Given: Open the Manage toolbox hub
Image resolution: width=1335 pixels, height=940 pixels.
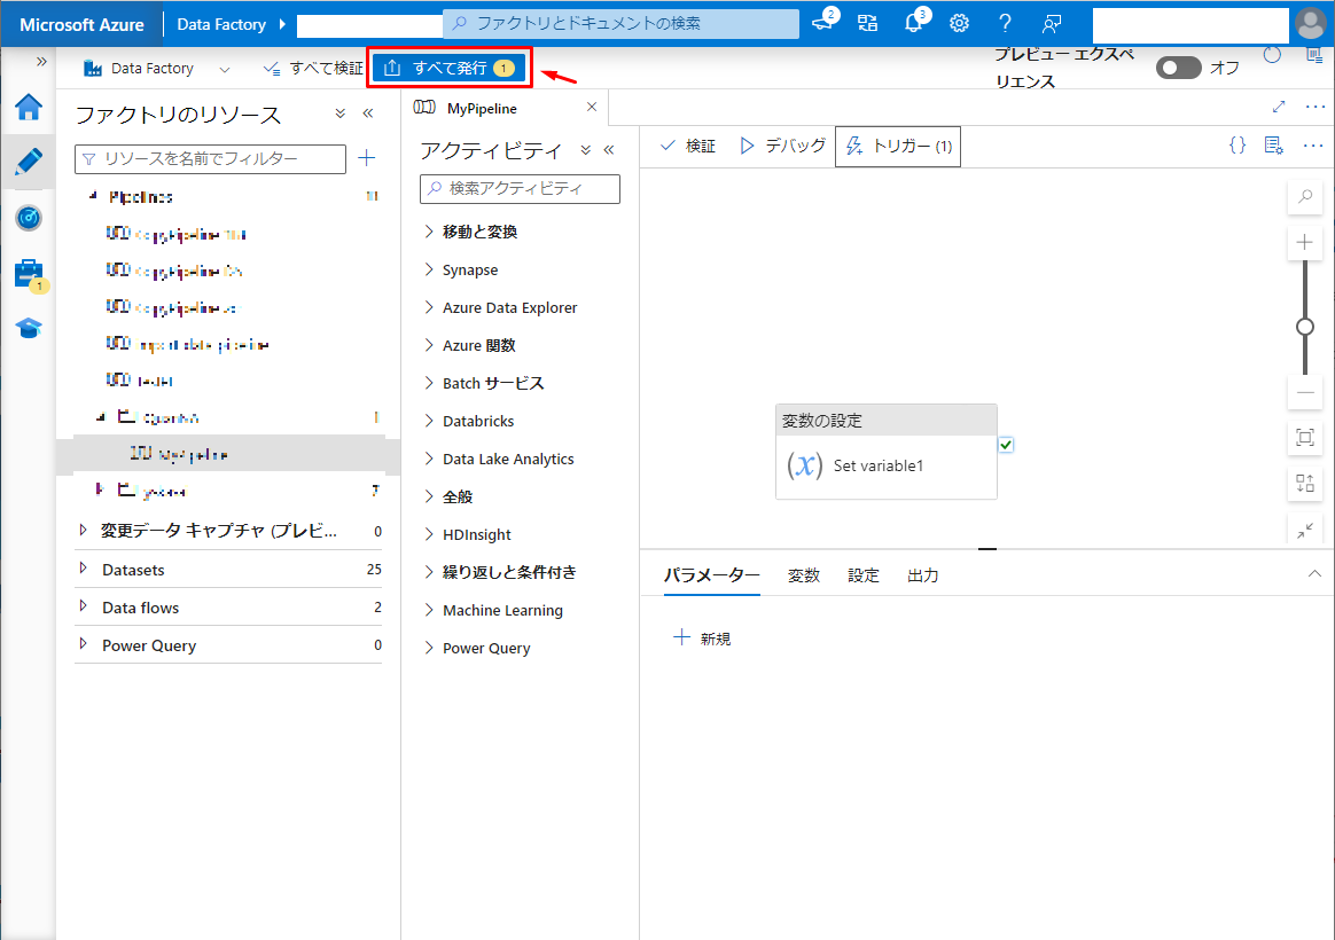Looking at the screenshot, I should click(x=28, y=273).
